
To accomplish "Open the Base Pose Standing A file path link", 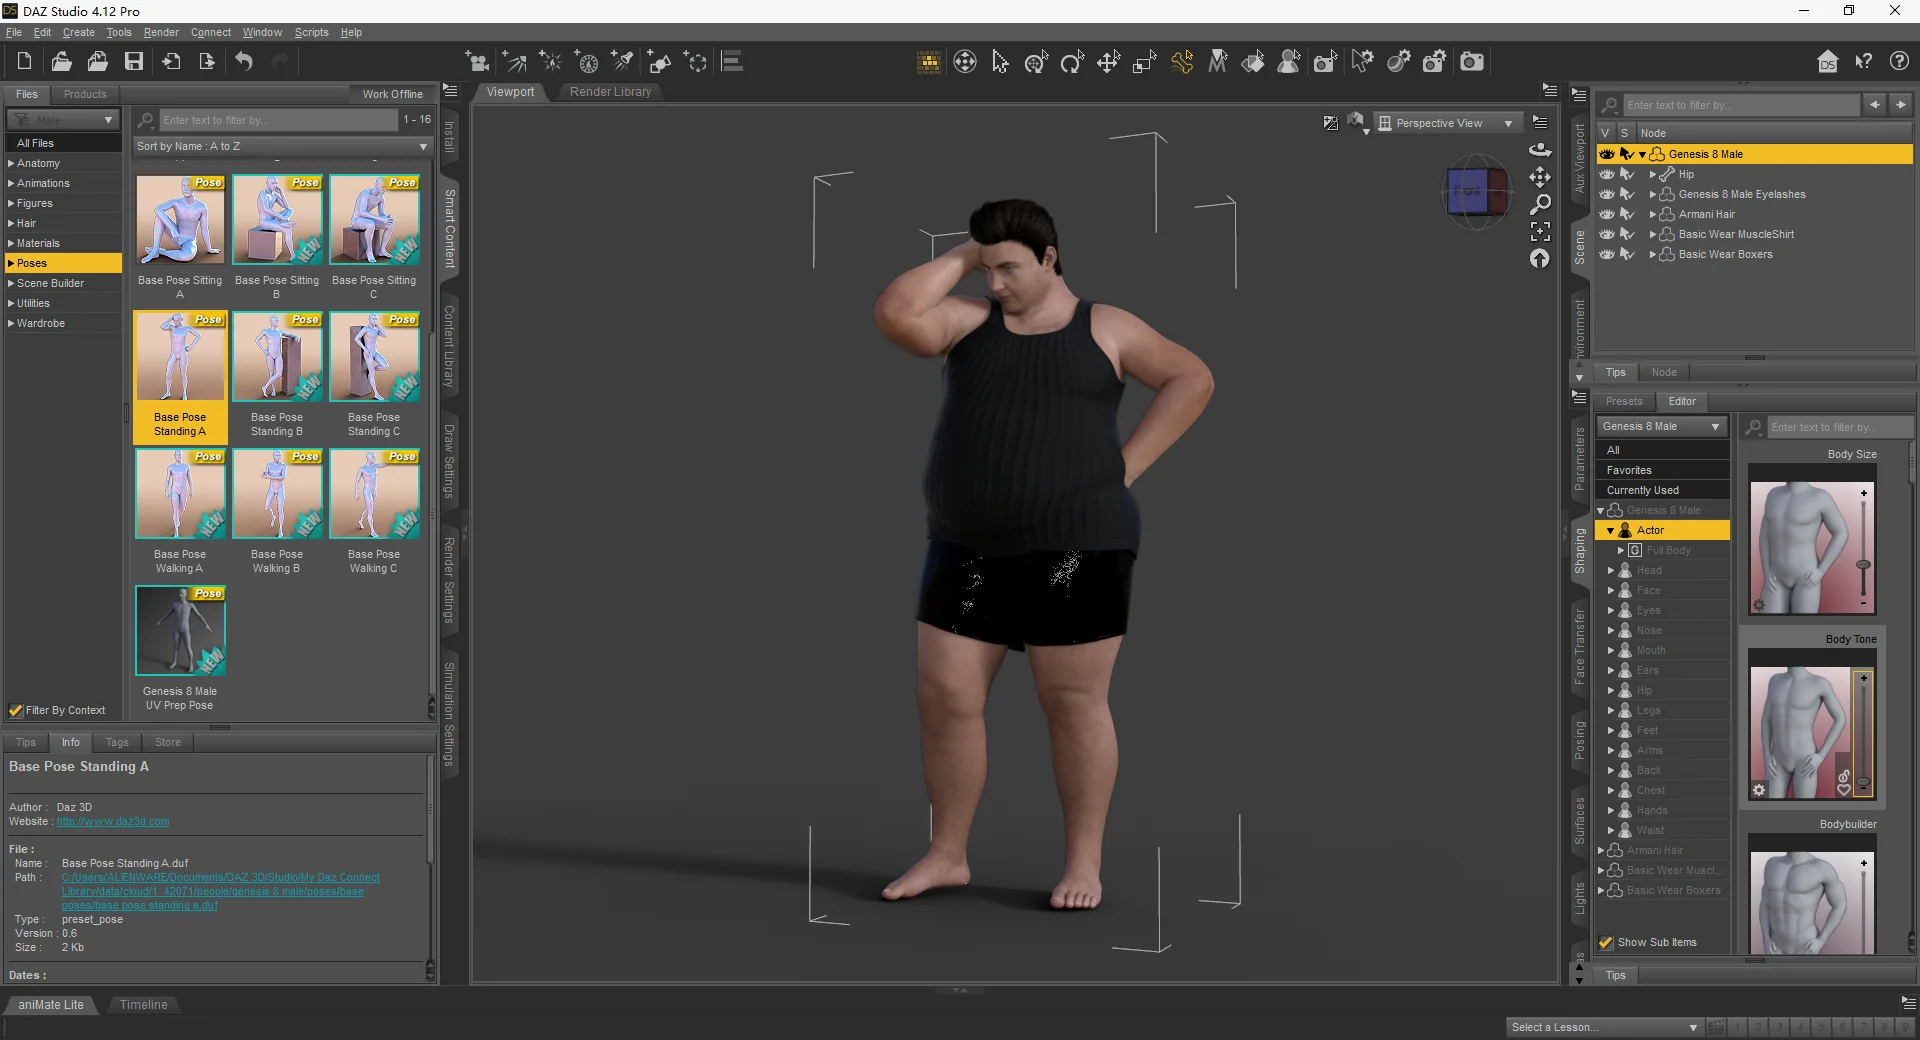I will [220, 891].
